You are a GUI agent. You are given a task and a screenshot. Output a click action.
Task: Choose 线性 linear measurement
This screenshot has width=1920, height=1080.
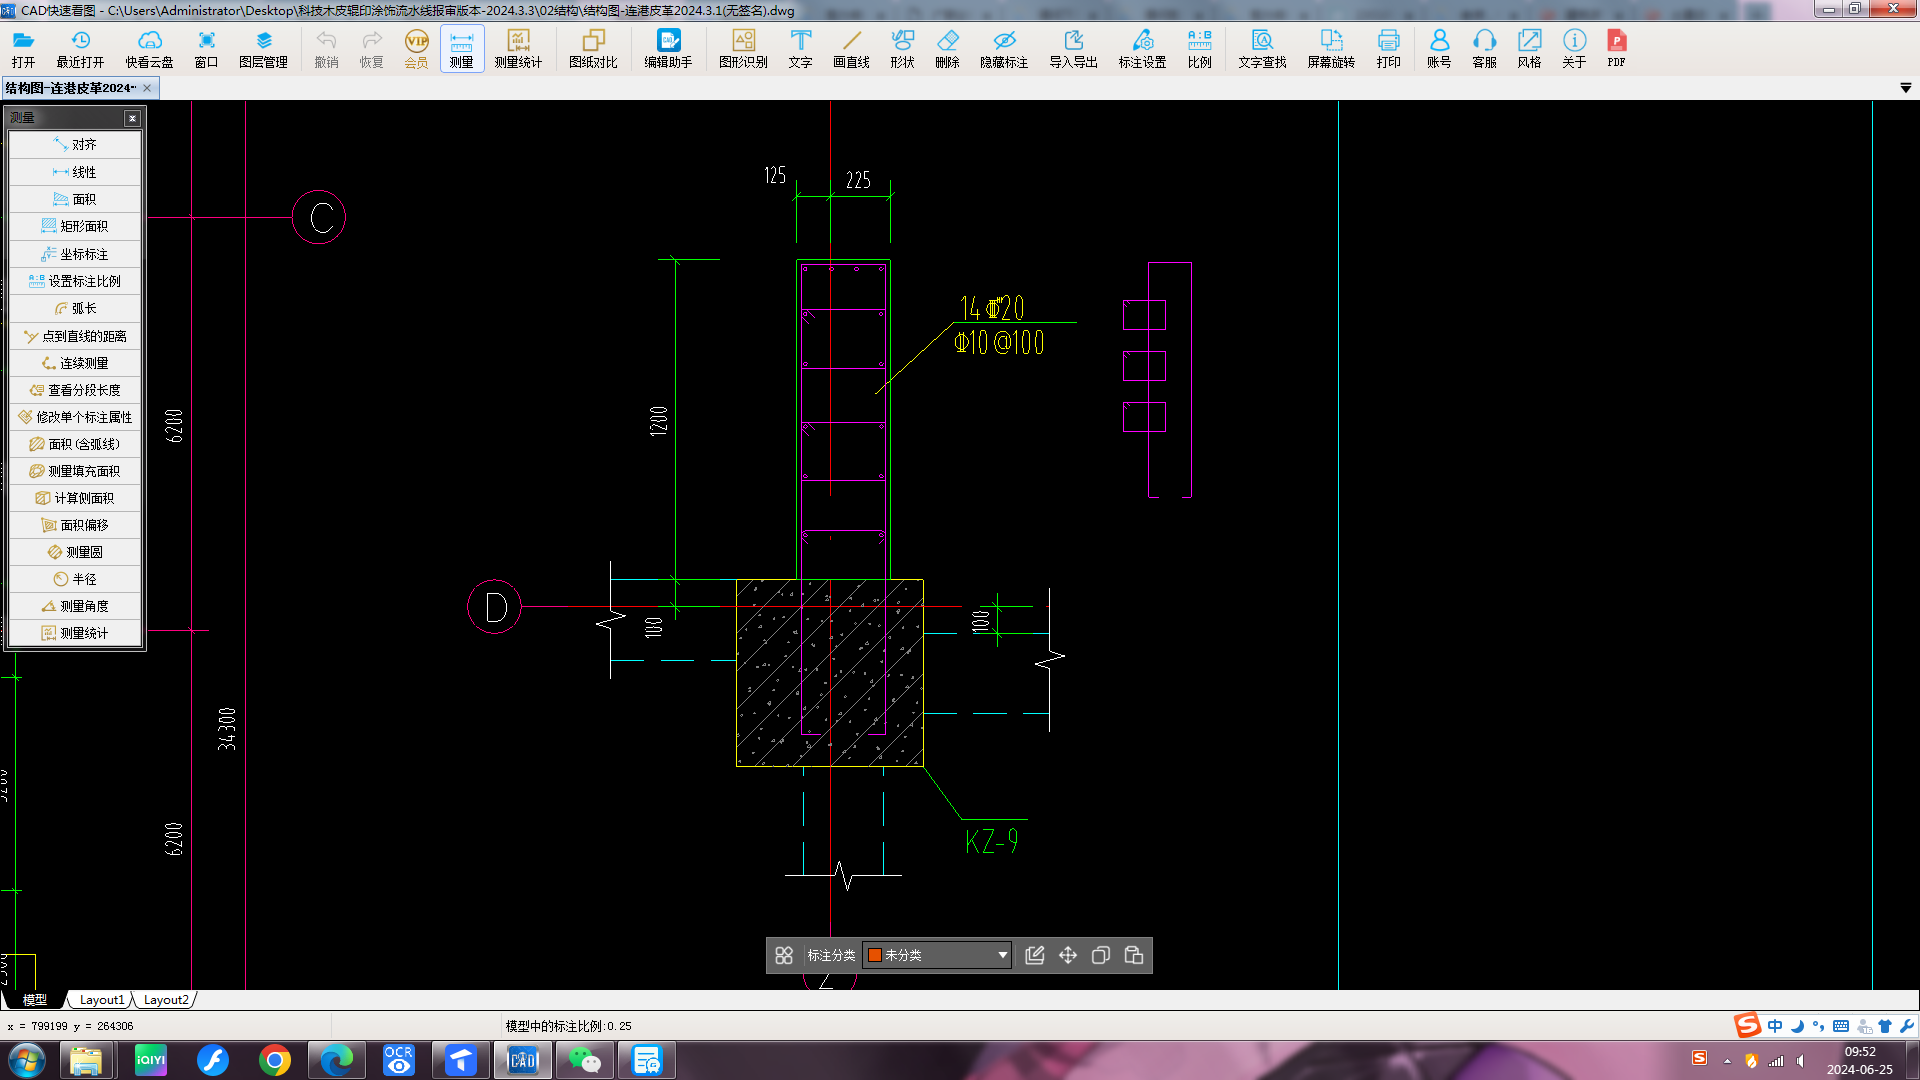point(75,172)
